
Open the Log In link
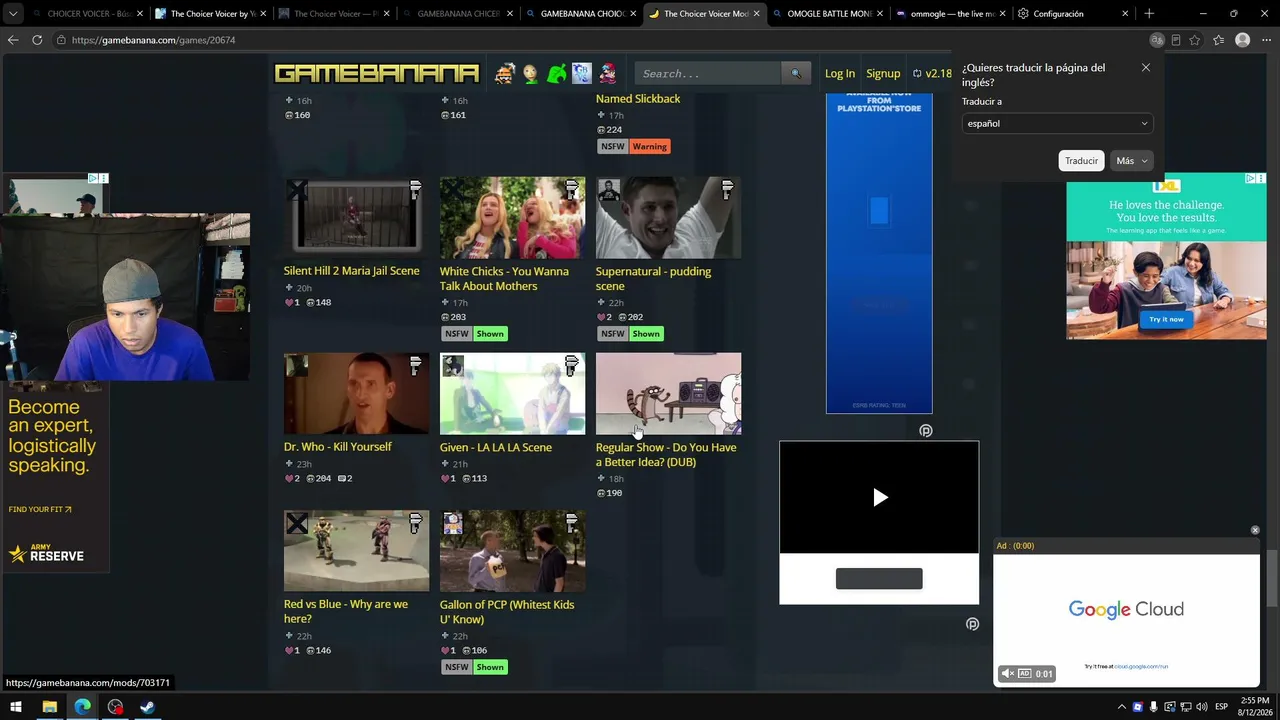840,73
